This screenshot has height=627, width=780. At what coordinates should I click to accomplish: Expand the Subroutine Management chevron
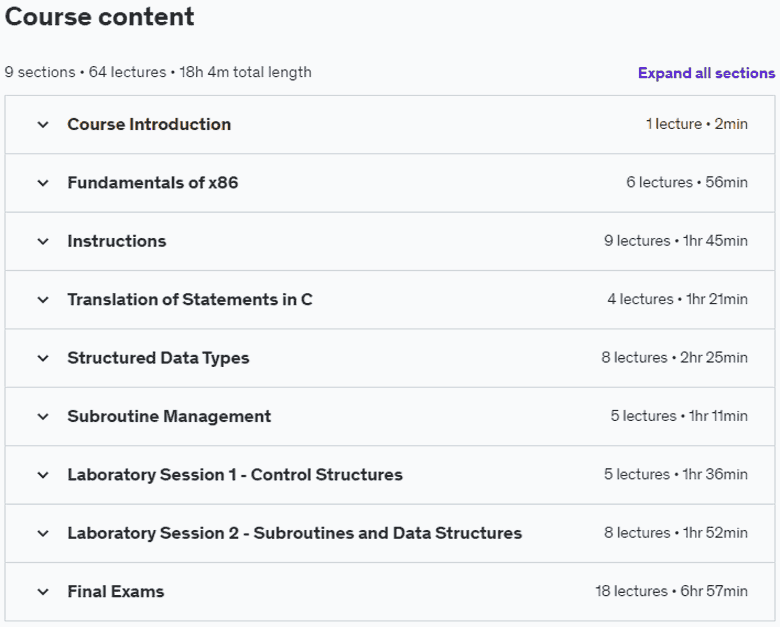click(x=43, y=417)
